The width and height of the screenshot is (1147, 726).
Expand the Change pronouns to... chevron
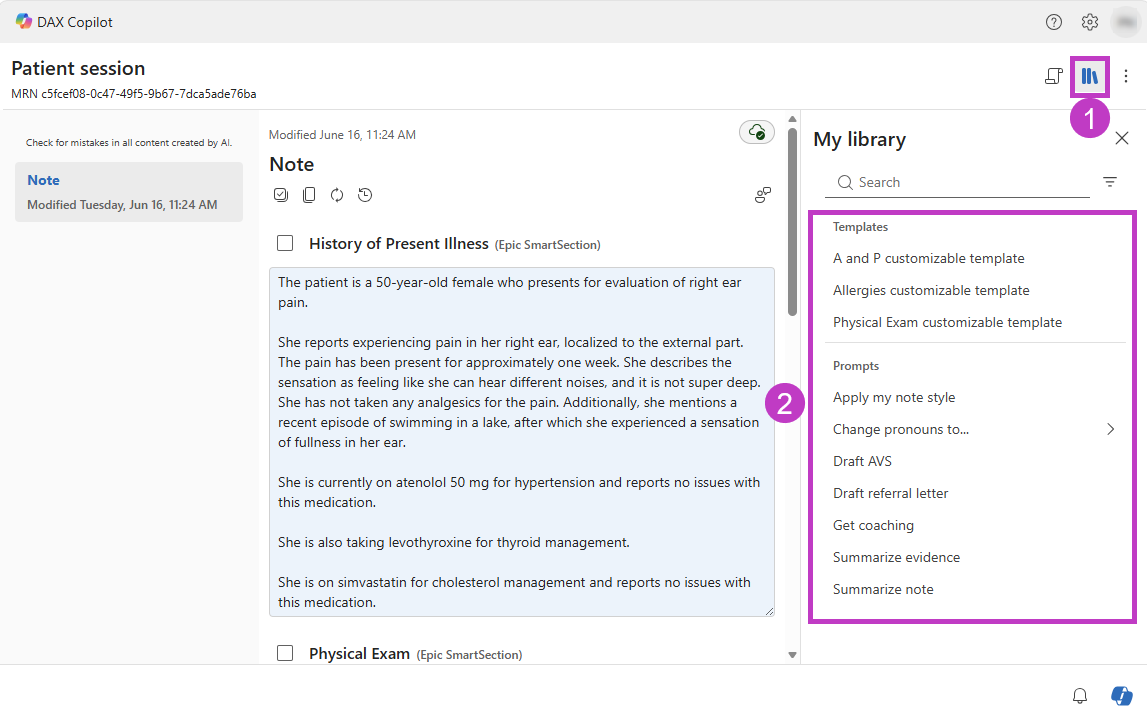[x=1110, y=429]
